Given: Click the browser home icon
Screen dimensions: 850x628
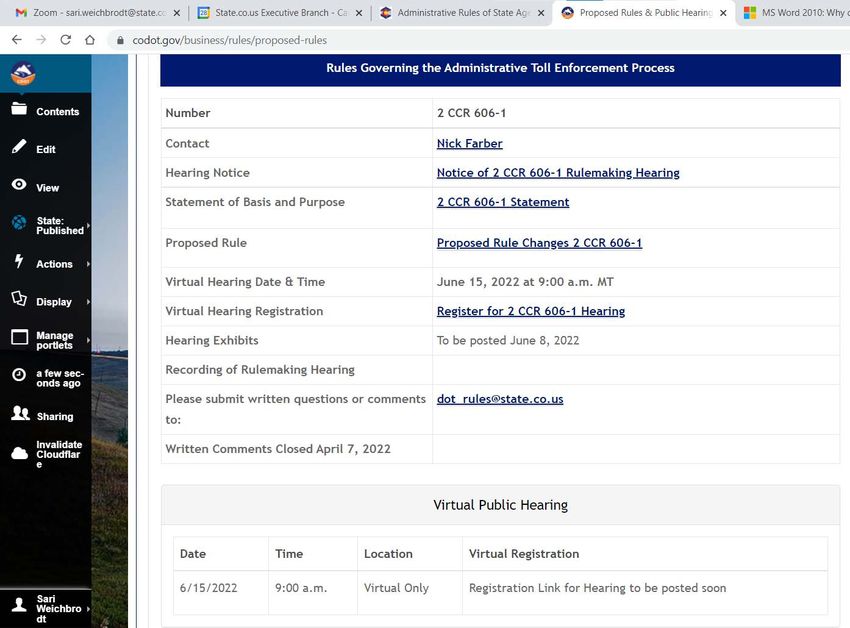Looking at the screenshot, I should (90, 40).
